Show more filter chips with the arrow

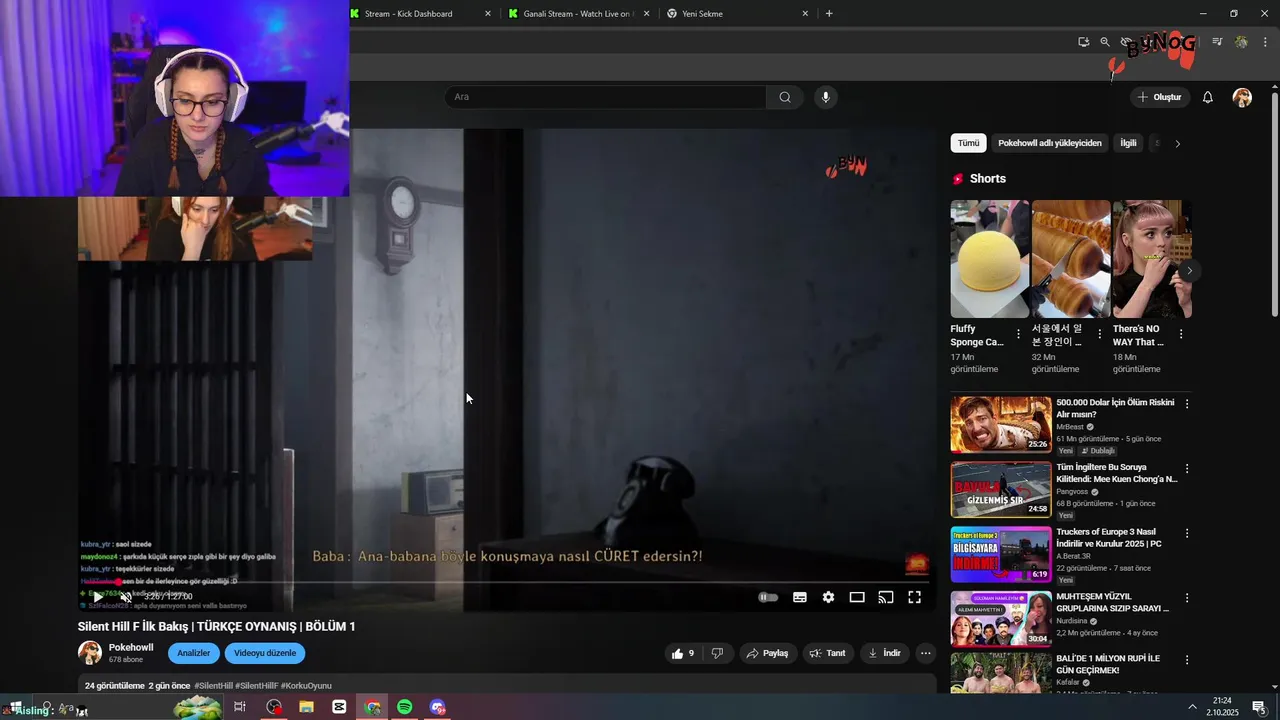click(1177, 143)
